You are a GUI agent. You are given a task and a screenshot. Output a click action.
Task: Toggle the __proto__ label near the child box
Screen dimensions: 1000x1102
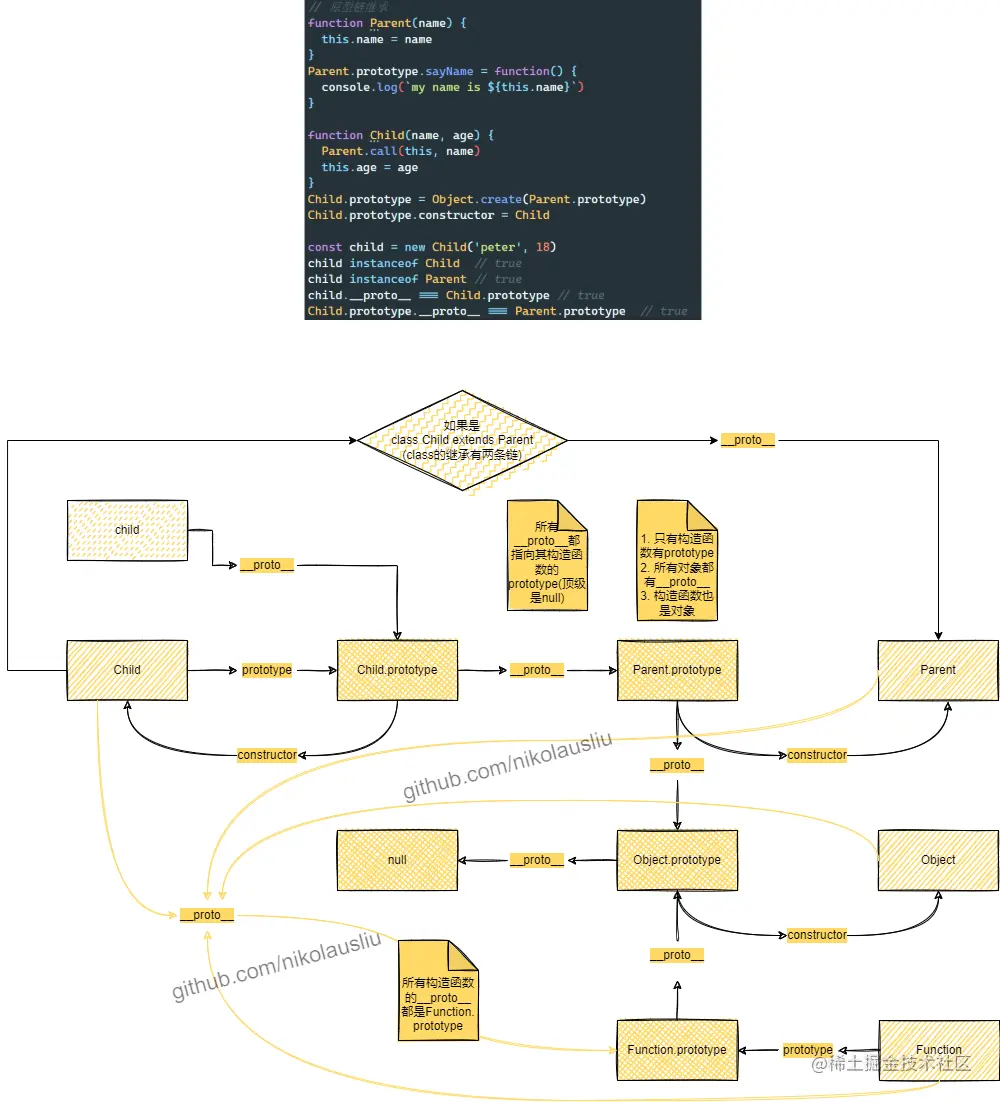pyautogui.click(x=266, y=564)
